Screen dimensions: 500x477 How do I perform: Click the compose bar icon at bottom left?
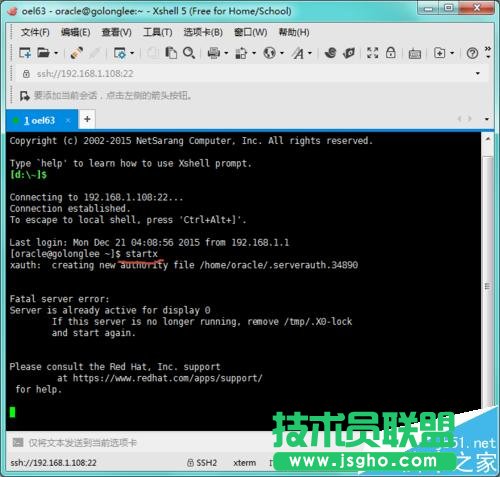[x=18, y=442]
